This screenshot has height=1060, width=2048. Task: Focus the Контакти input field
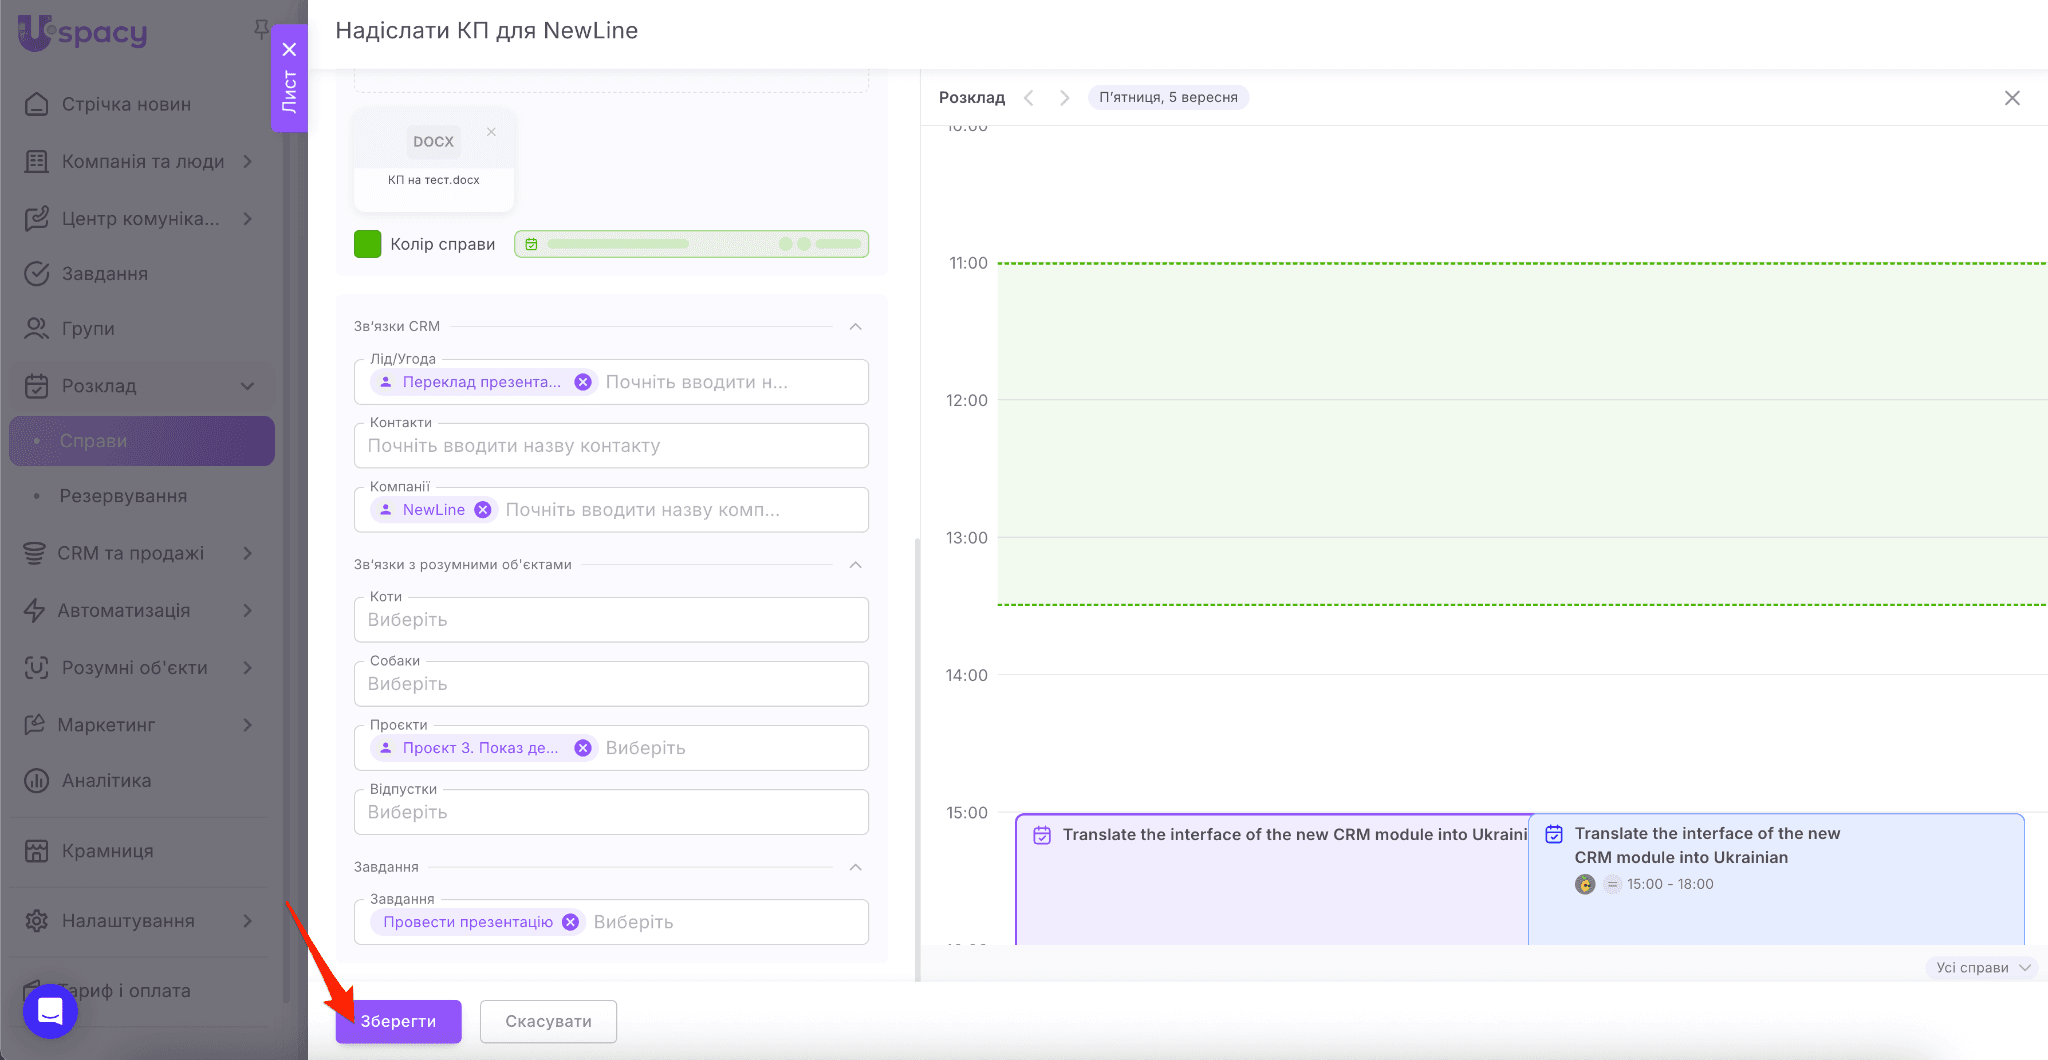(611, 446)
